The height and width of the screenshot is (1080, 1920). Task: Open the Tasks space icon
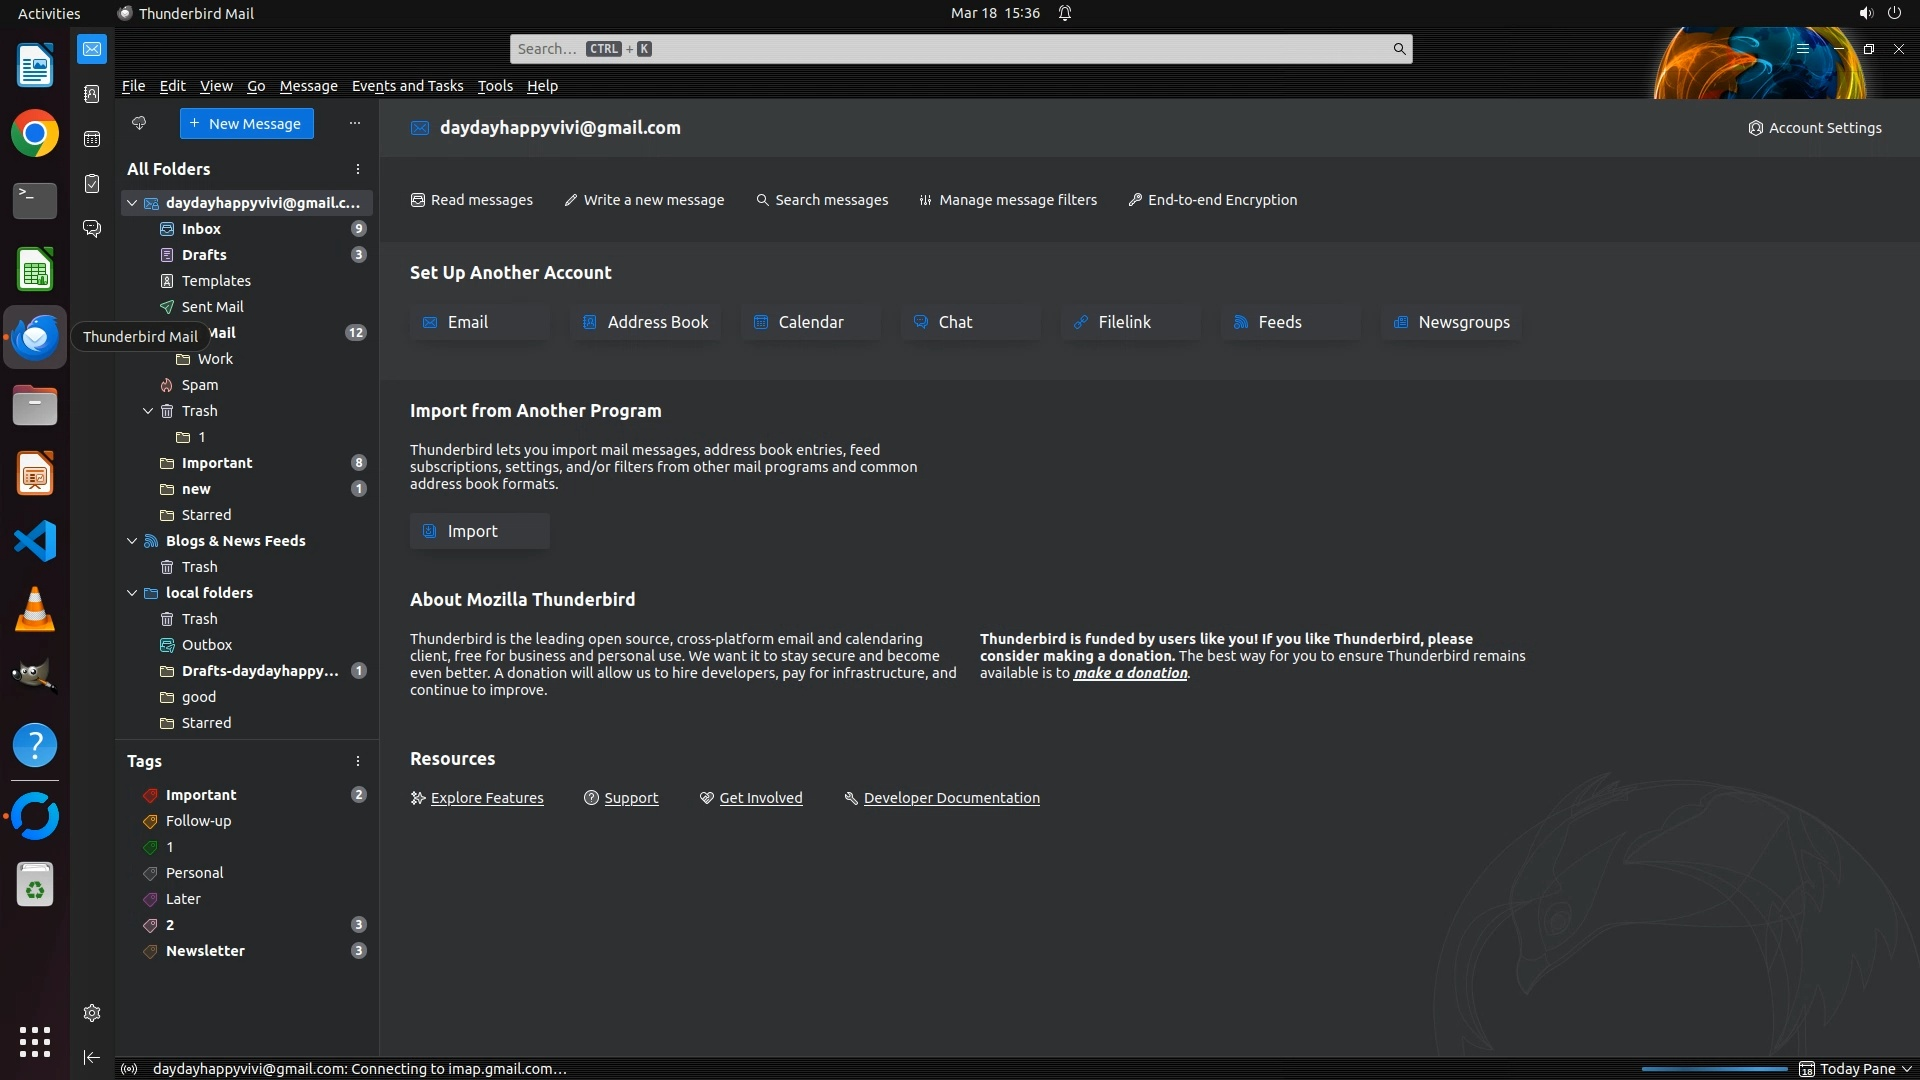(92, 184)
